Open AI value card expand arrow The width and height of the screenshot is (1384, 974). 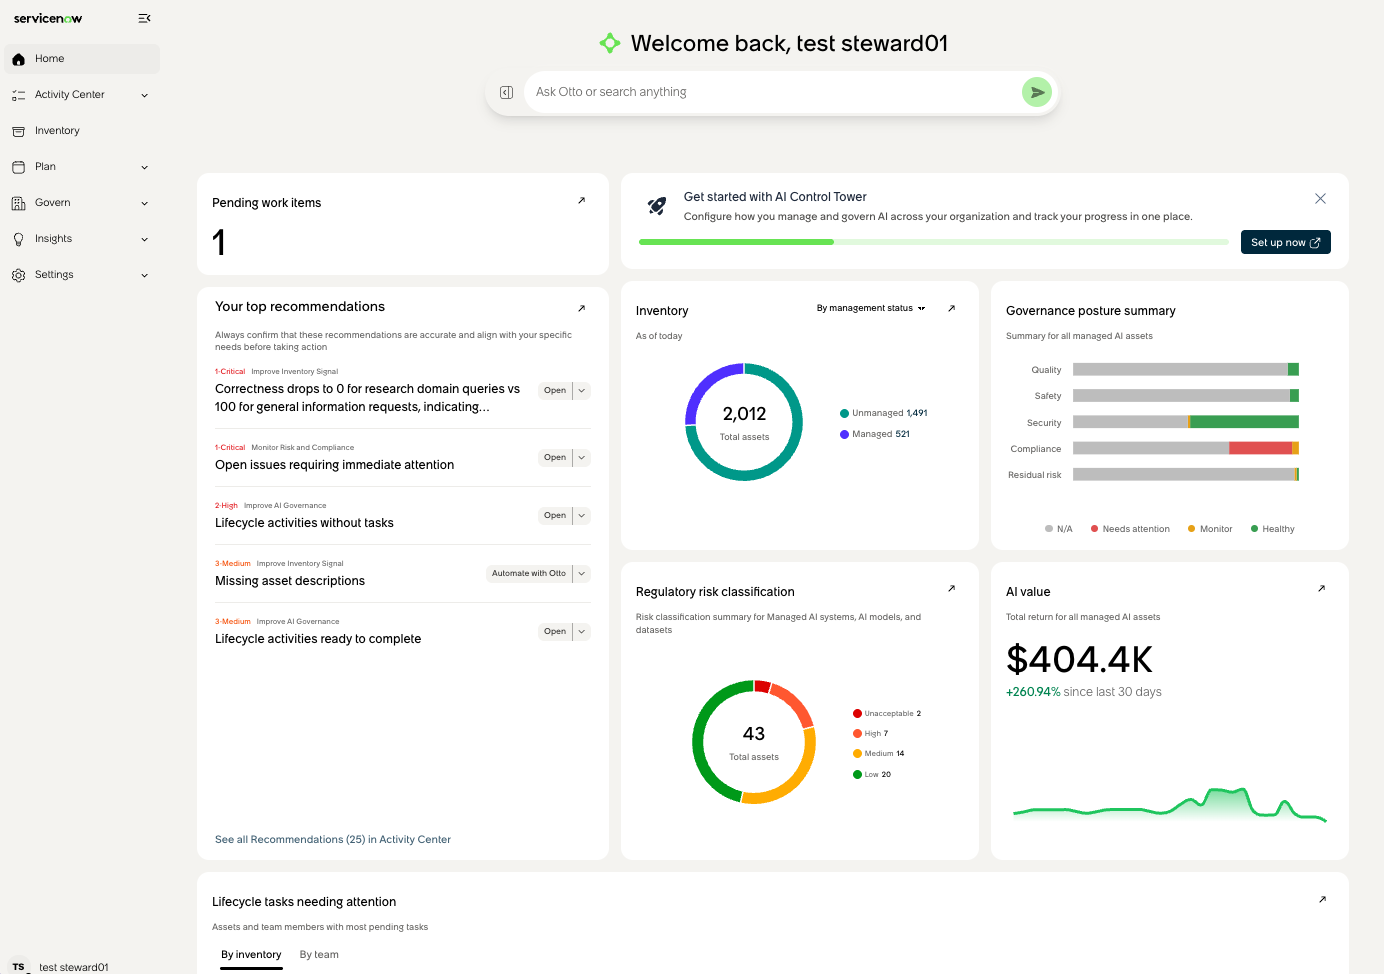coord(1321,588)
